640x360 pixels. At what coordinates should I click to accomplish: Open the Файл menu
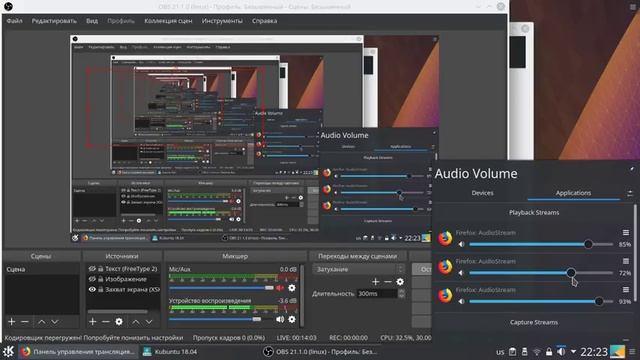[x=14, y=21]
